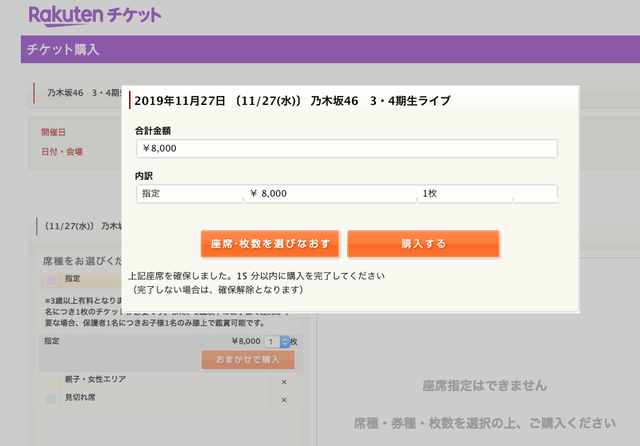The image size is (640, 446).
Task: Click the 見切れ席 seat type row
Action: [x=167, y=399]
